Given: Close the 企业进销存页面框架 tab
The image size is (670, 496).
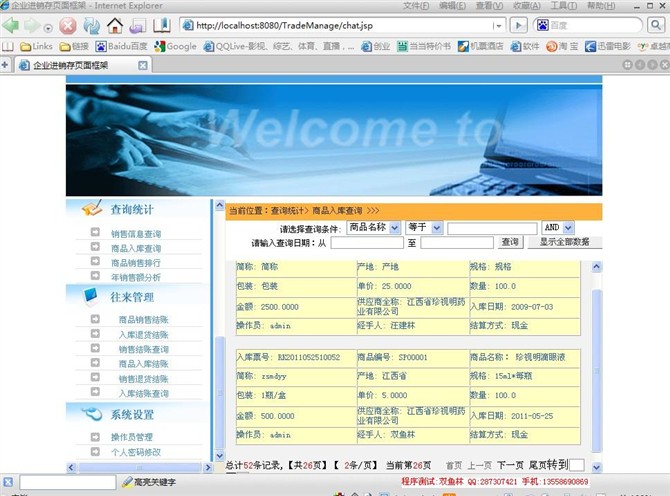Looking at the screenshot, I should pos(143,65).
